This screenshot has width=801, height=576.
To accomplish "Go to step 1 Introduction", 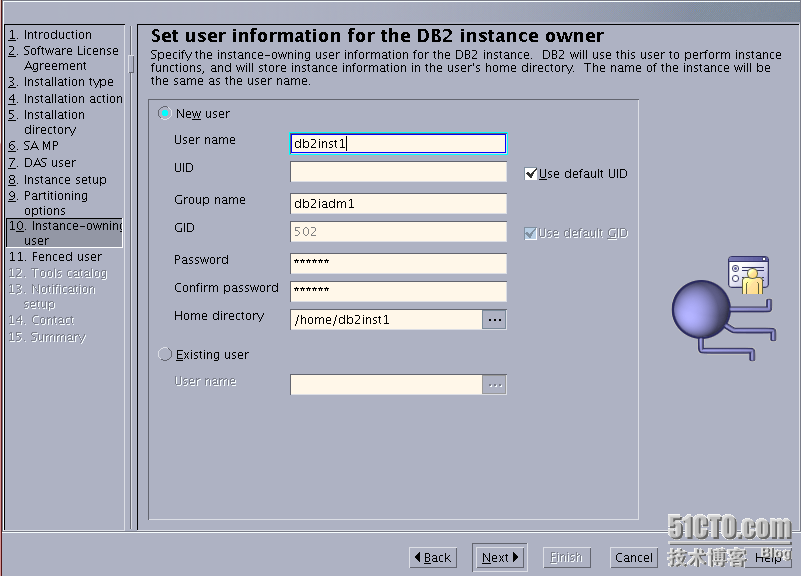I will click(x=50, y=35).
